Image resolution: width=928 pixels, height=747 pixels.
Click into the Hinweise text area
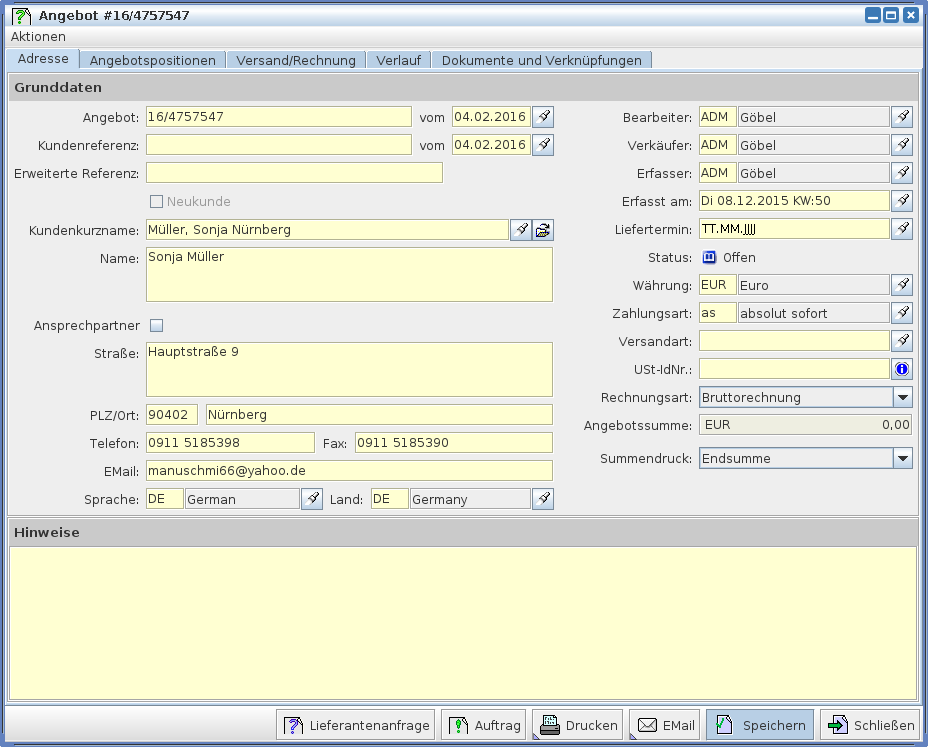pos(463,622)
